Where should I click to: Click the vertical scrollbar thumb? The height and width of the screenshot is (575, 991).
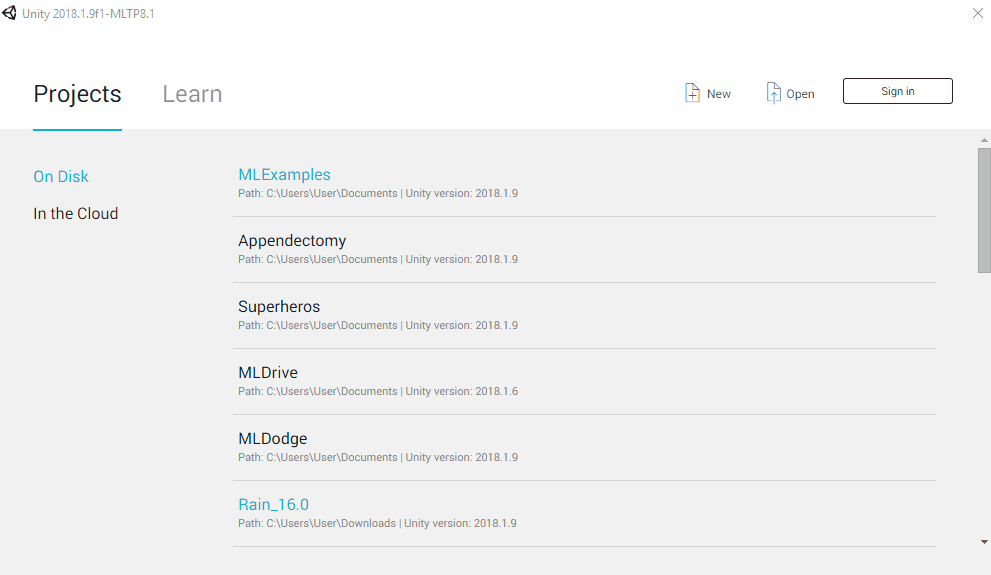(x=984, y=210)
